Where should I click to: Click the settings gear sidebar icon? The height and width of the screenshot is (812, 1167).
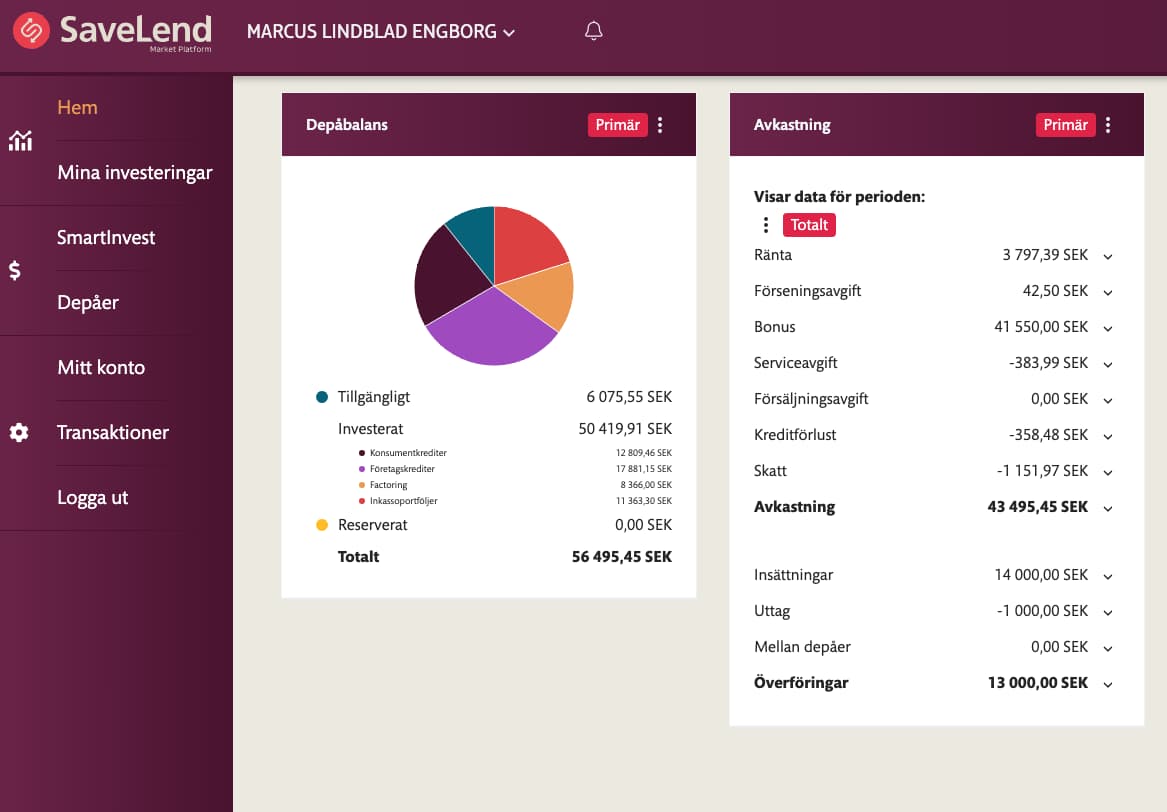[19, 432]
